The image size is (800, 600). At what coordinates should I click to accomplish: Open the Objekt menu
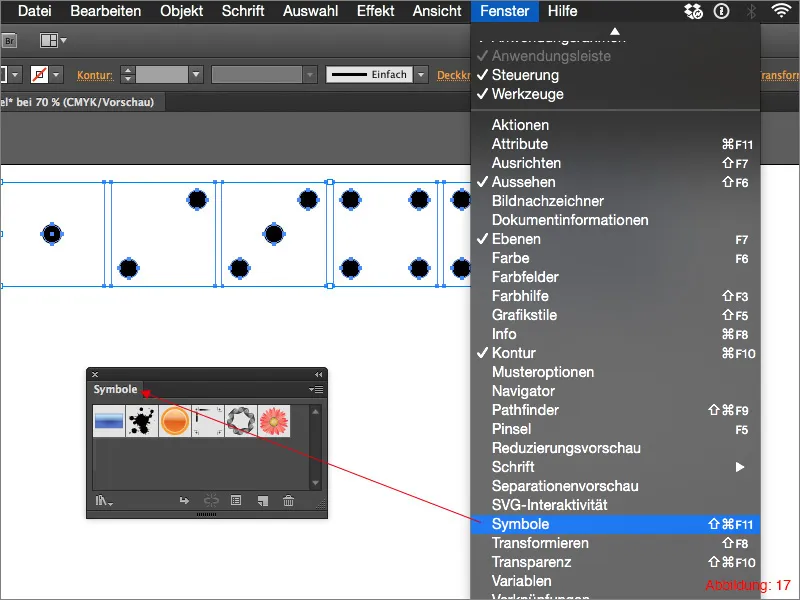pos(182,11)
